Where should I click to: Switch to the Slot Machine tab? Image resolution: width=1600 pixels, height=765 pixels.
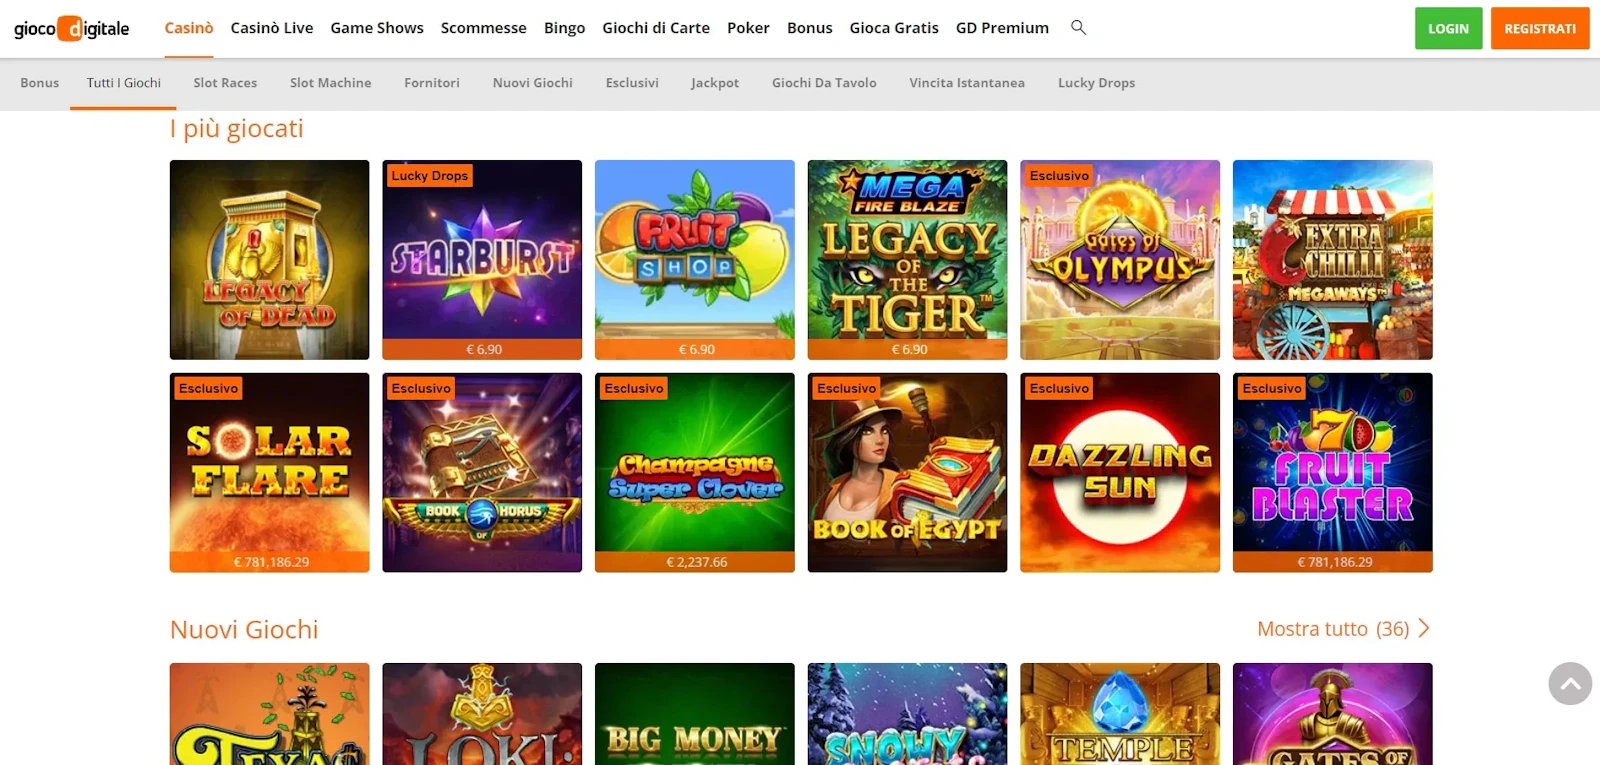coord(330,83)
